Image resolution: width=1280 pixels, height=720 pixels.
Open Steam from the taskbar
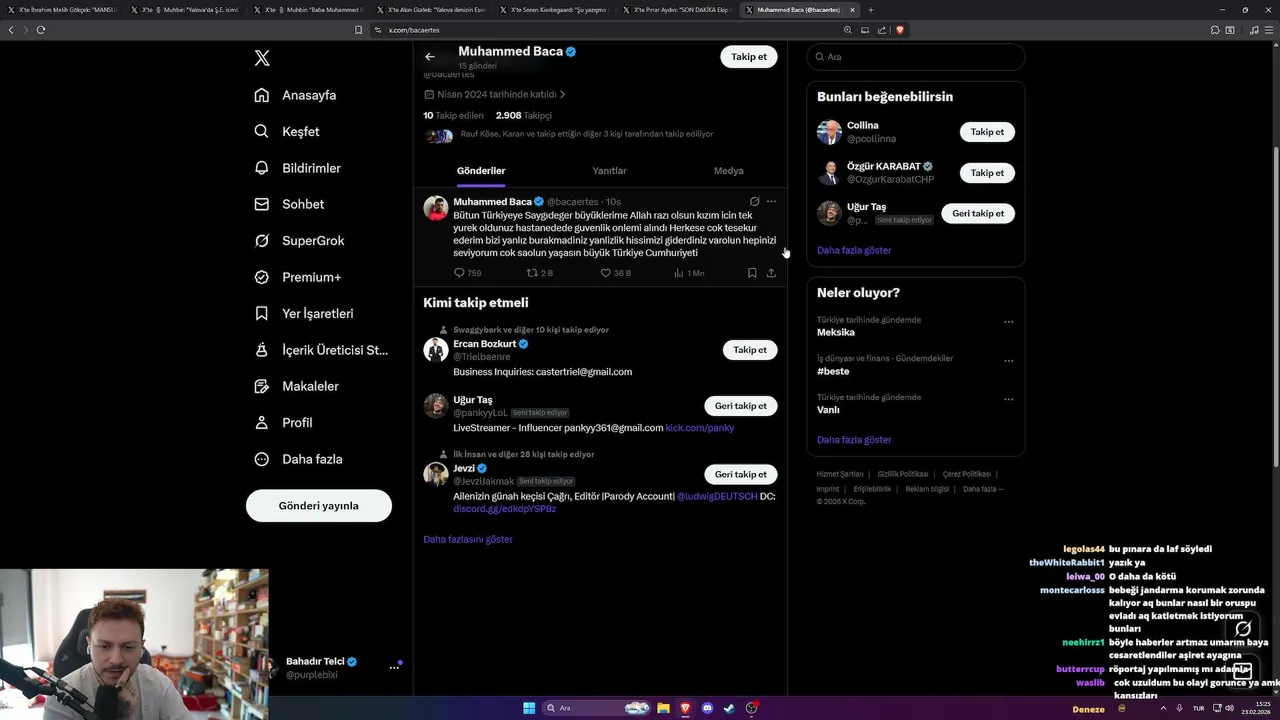730,708
